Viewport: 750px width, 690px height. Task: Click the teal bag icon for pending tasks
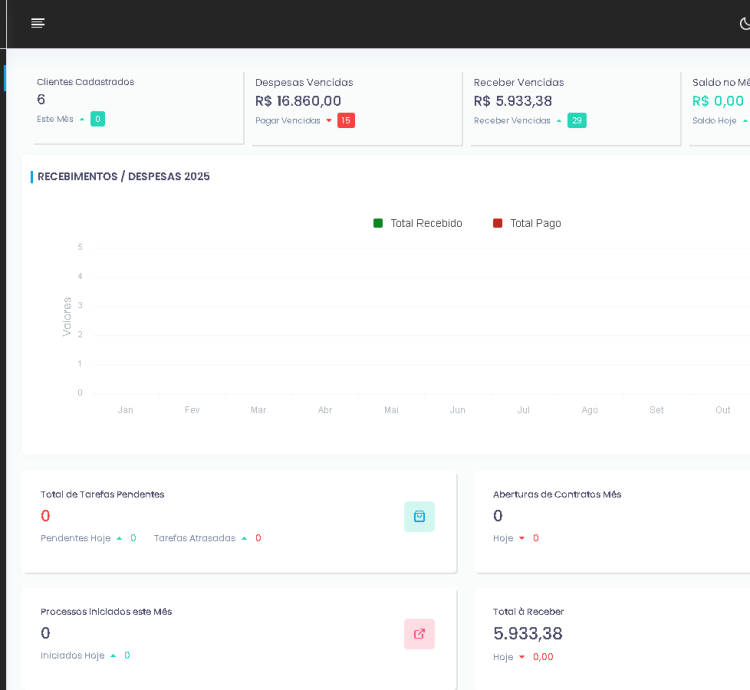(x=419, y=516)
